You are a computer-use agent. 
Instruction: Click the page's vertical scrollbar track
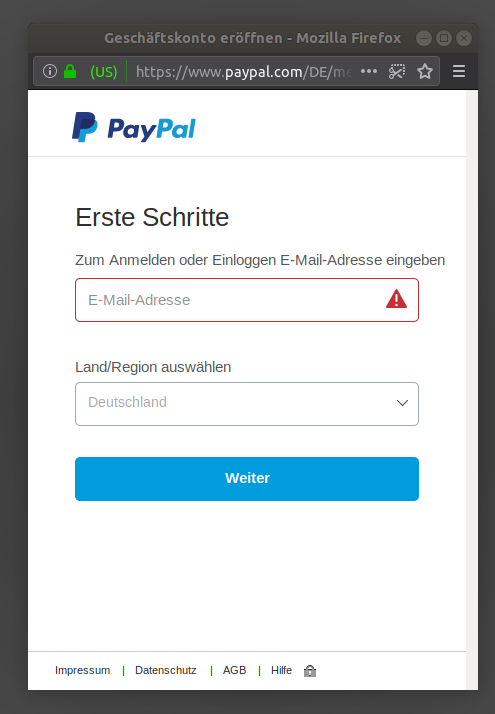(472, 389)
